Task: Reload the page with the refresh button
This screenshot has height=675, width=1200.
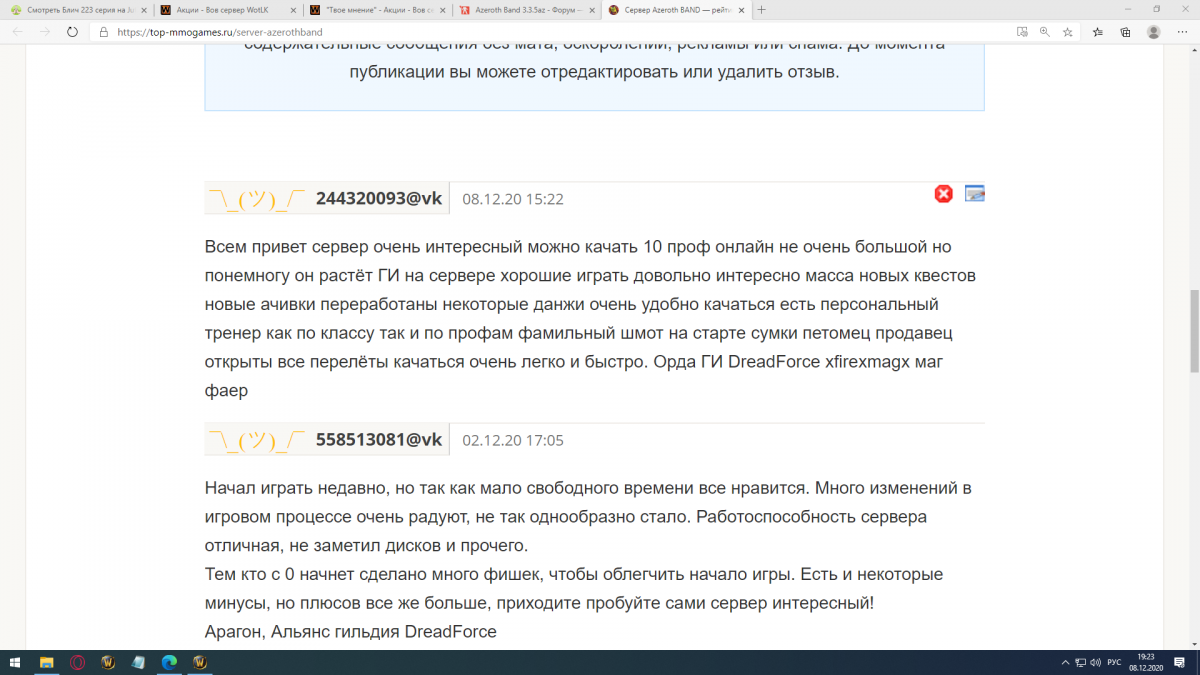Action: (x=72, y=32)
